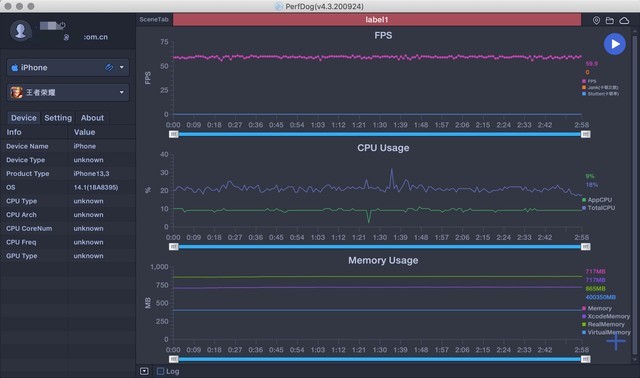The image size is (640, 378).
Task: Toggle the AppCPU legend entry
Action: (x=597, y=200)
